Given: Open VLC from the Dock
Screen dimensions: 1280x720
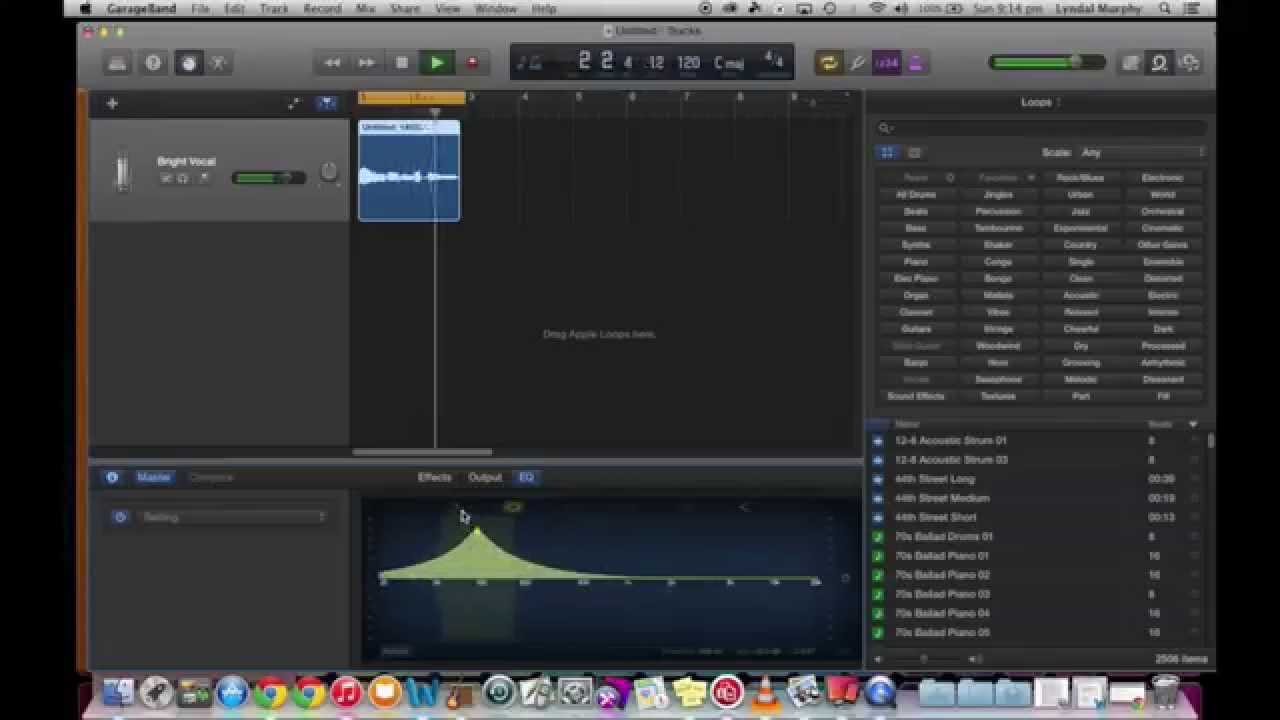Looking at the screenshot, I should [765, 692].
